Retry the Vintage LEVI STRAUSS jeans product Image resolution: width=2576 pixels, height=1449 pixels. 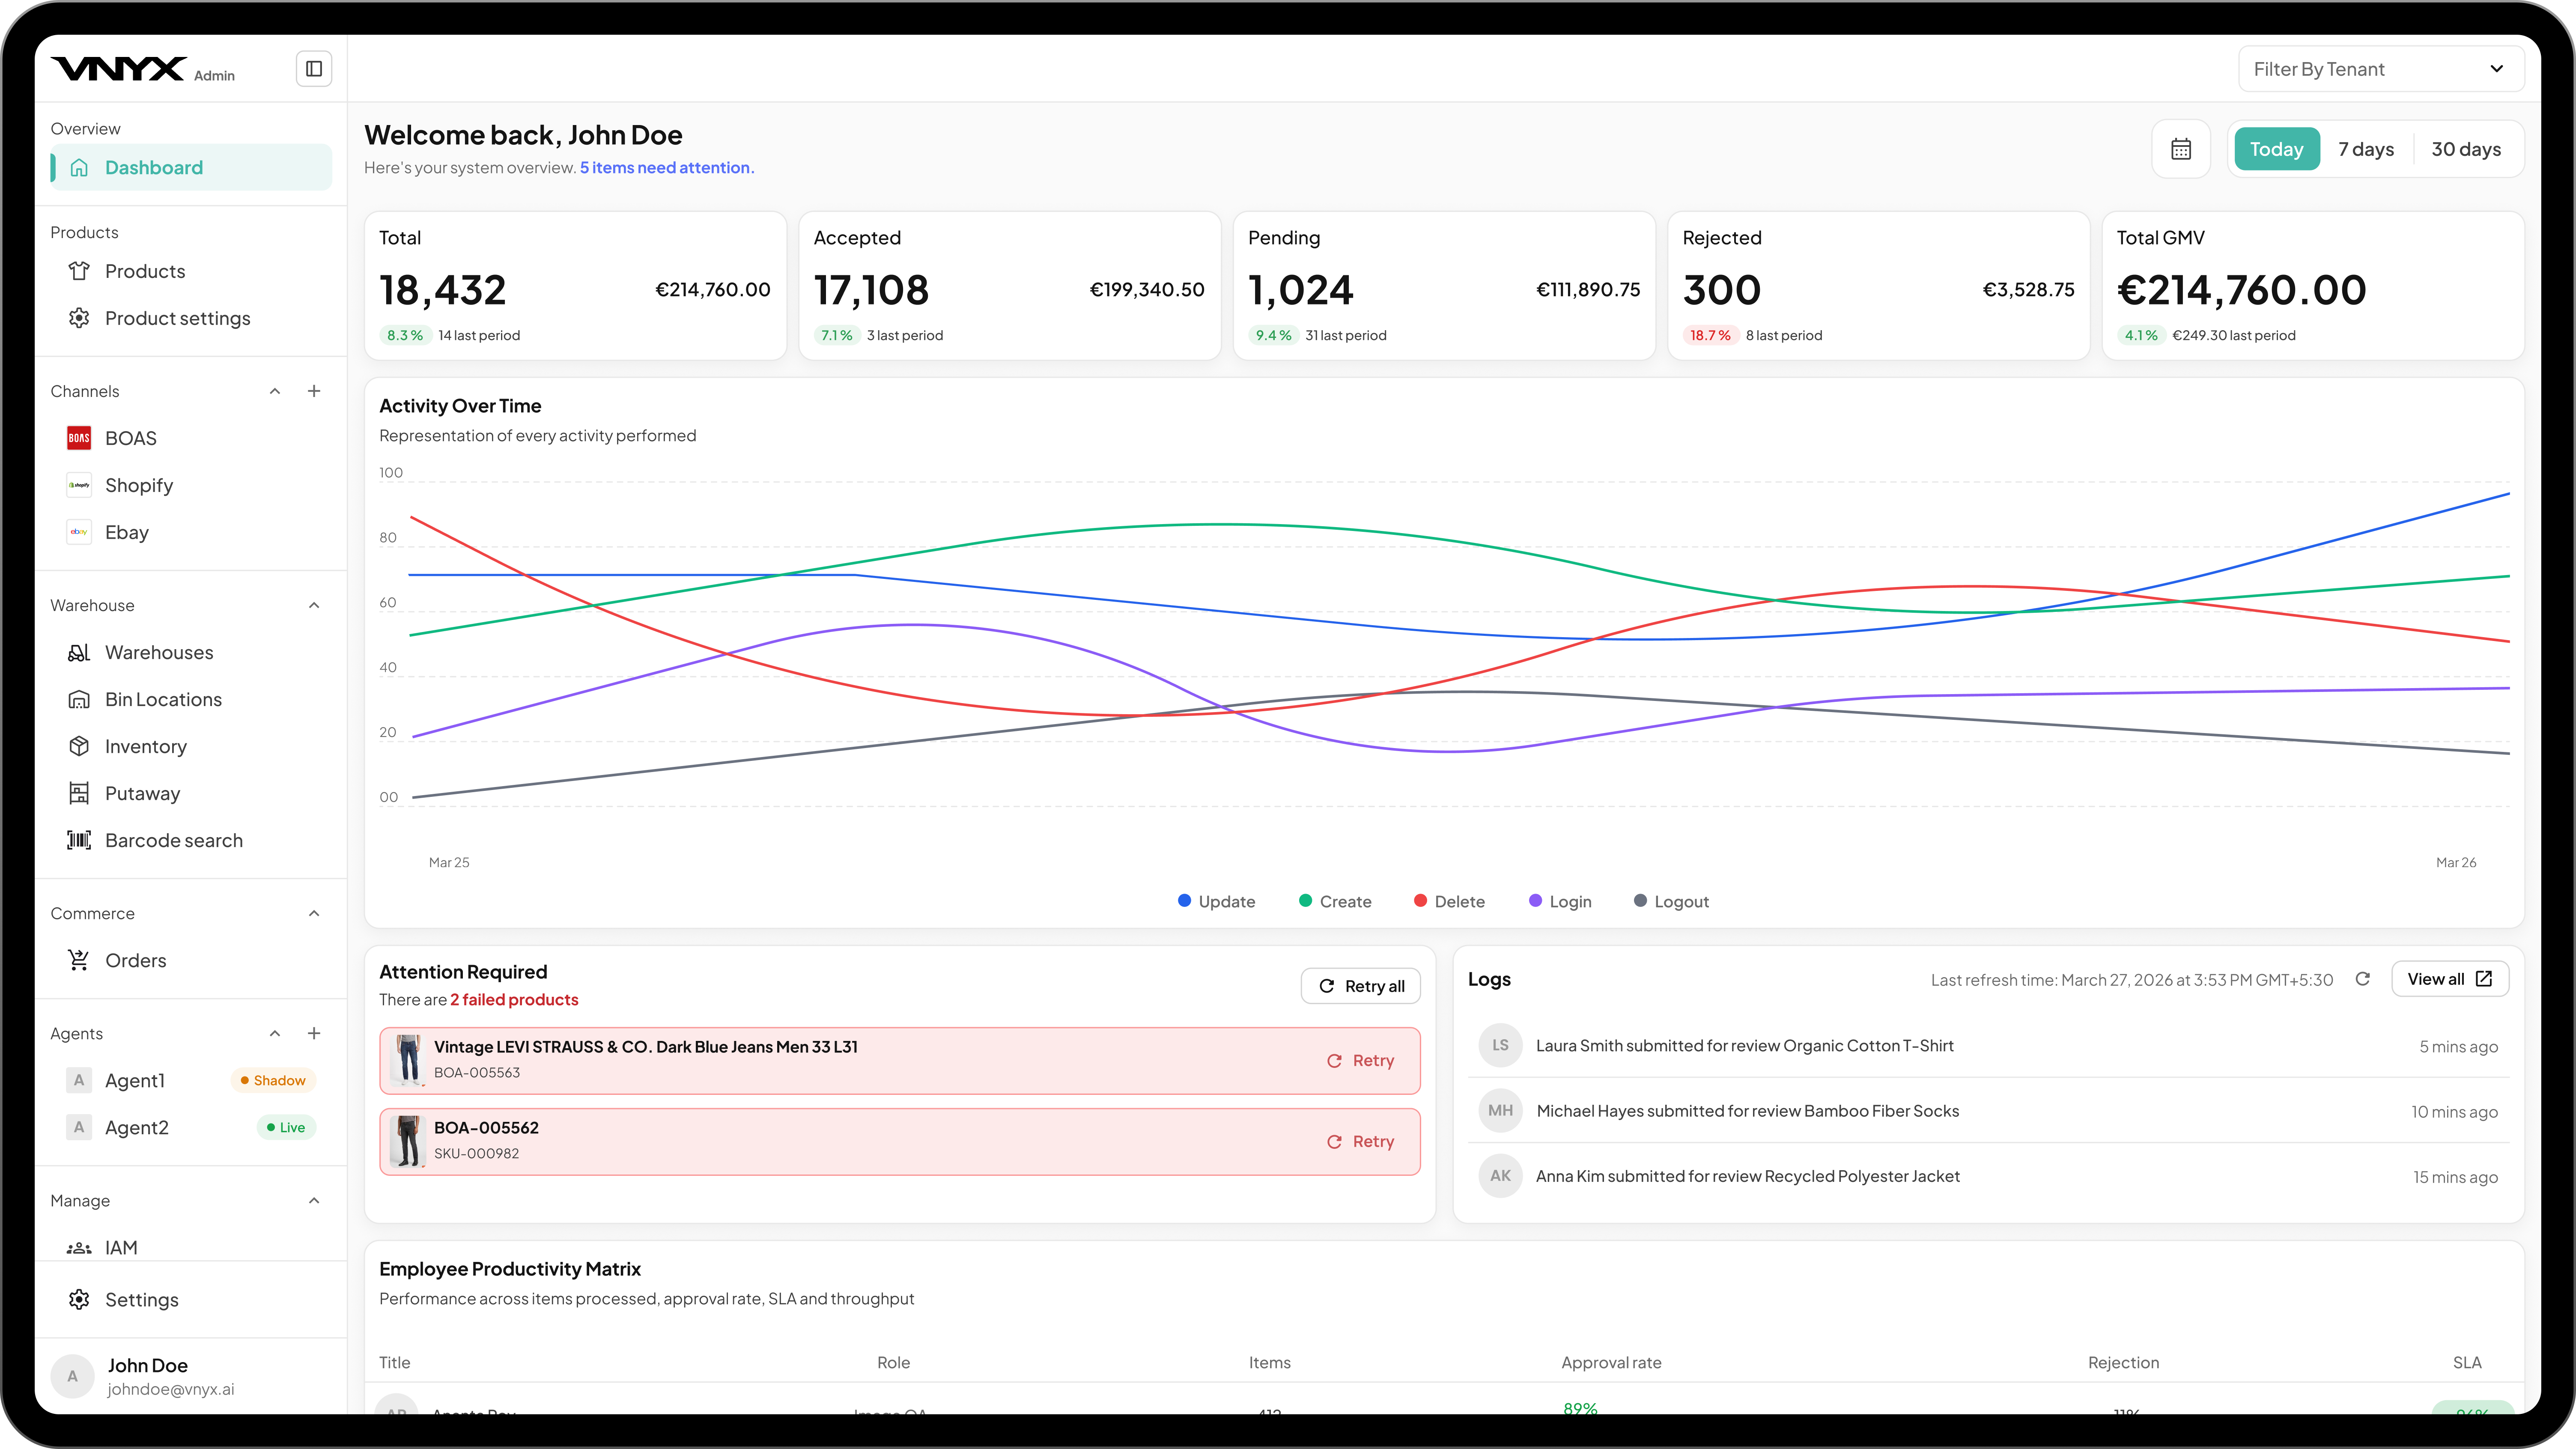[1360, 1061]
